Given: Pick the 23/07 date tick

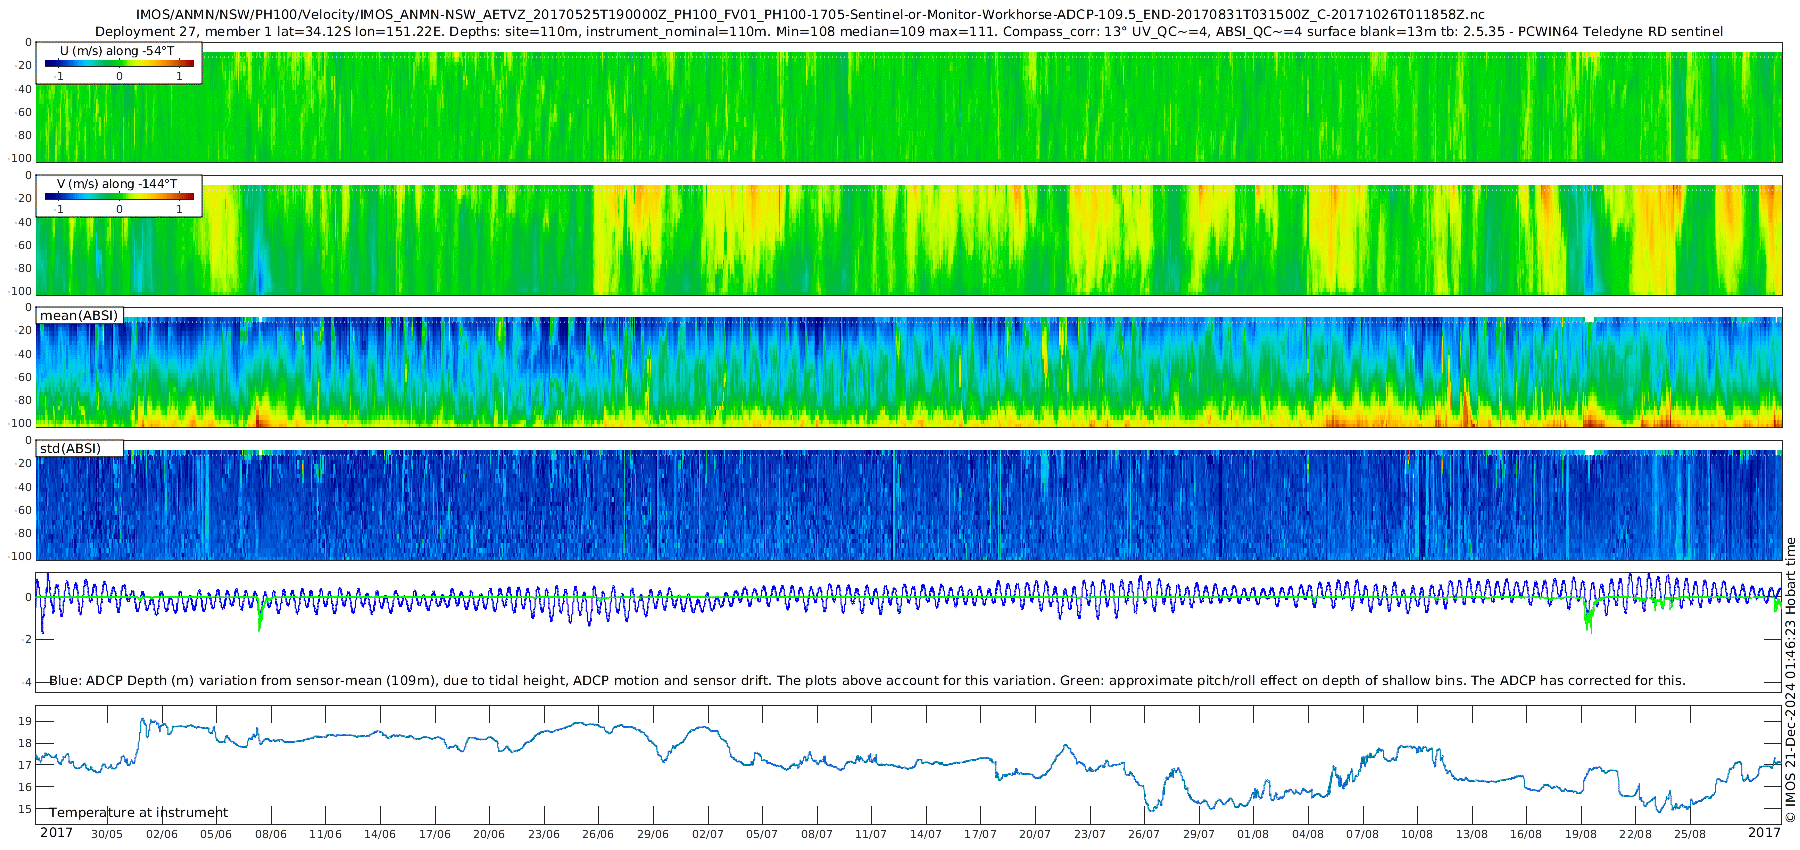Looking at the screenshot, I should 1089,834.
